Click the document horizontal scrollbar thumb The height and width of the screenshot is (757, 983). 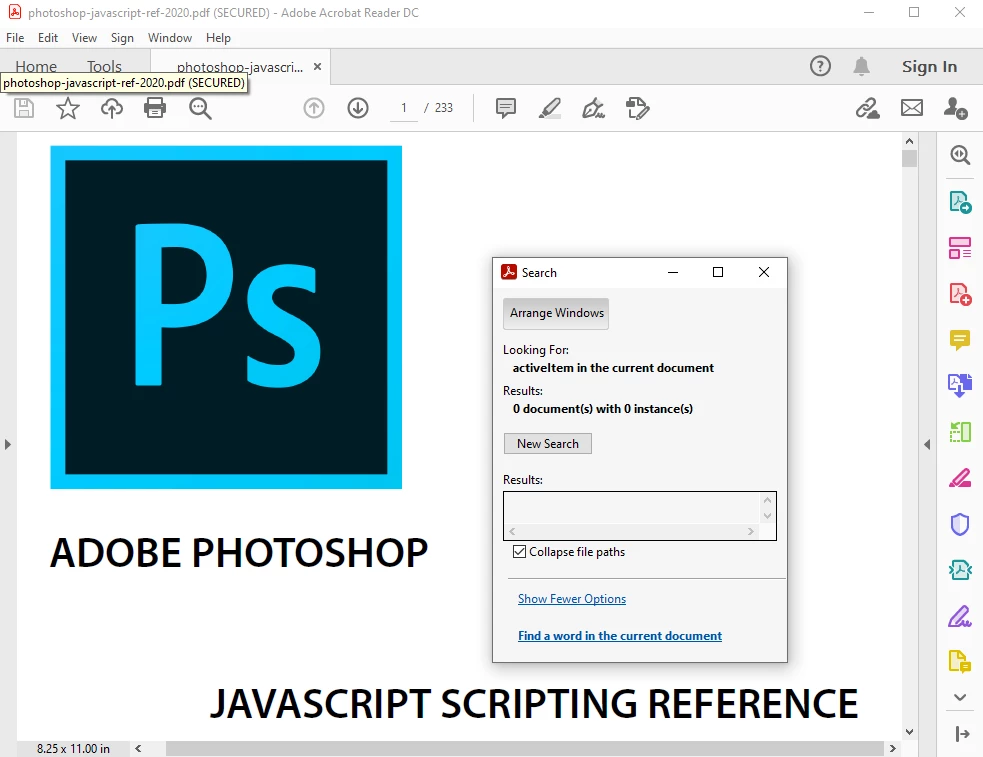click(525, 748)
